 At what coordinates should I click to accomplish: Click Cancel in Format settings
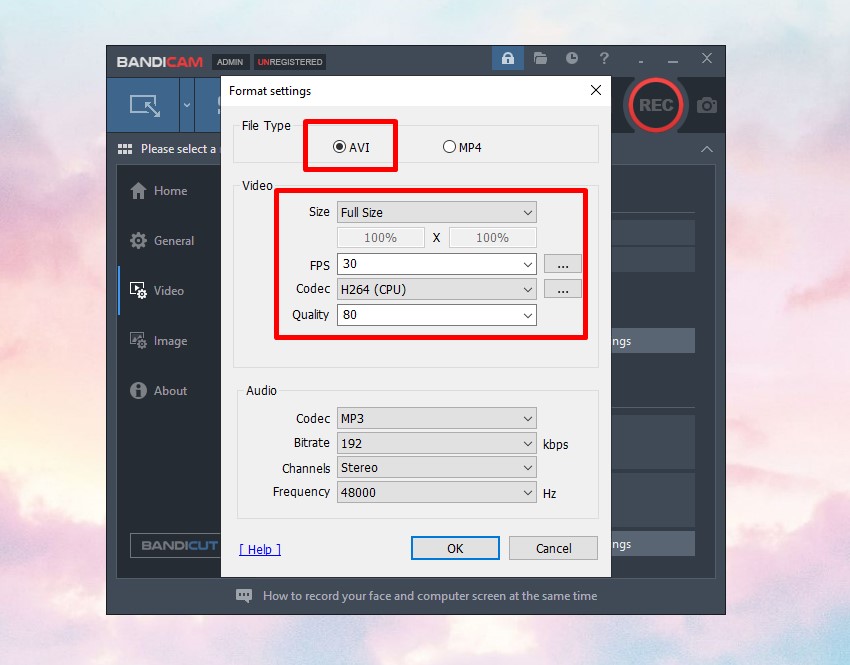553,548
